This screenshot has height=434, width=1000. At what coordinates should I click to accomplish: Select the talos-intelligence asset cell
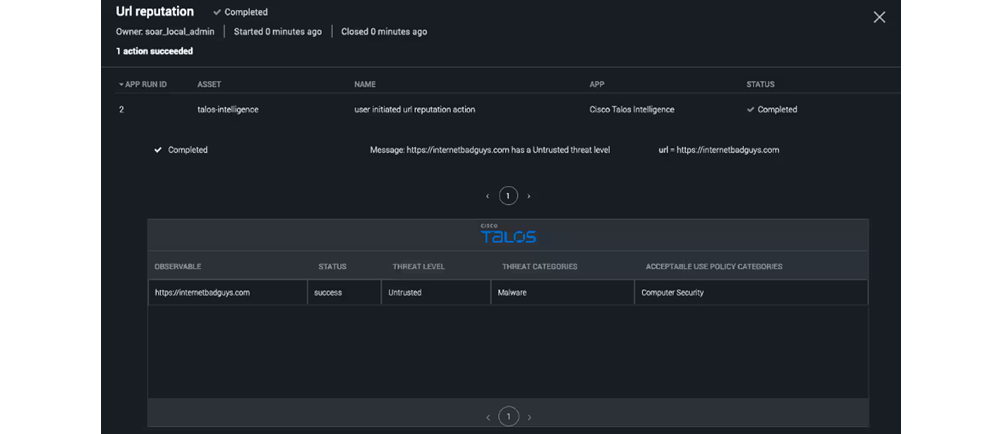(x=228, y=110)
